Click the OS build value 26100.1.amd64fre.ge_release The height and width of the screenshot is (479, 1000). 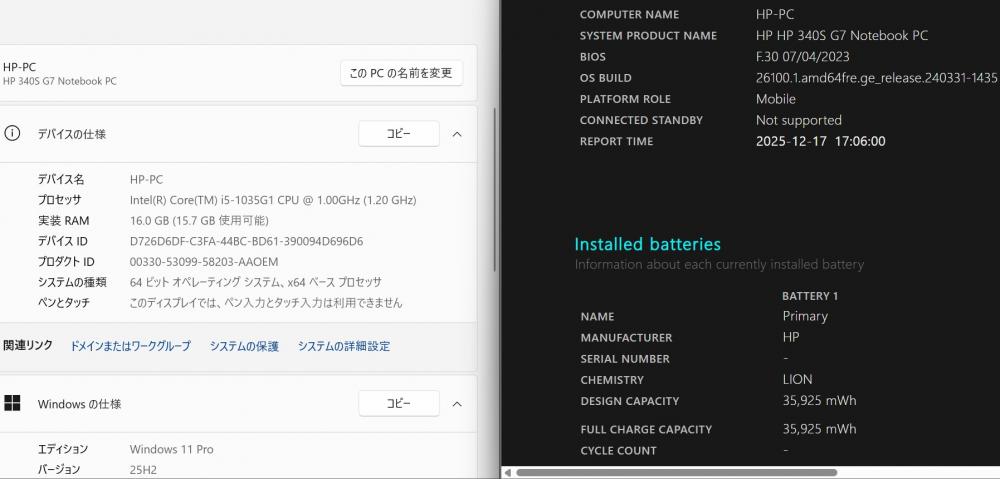click(876, 78)
